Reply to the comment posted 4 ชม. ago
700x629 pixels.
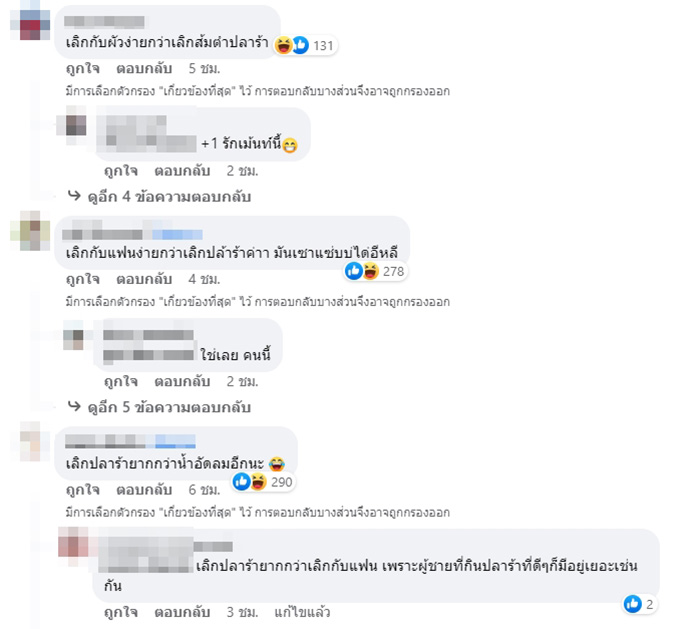(x=144, y=279)
